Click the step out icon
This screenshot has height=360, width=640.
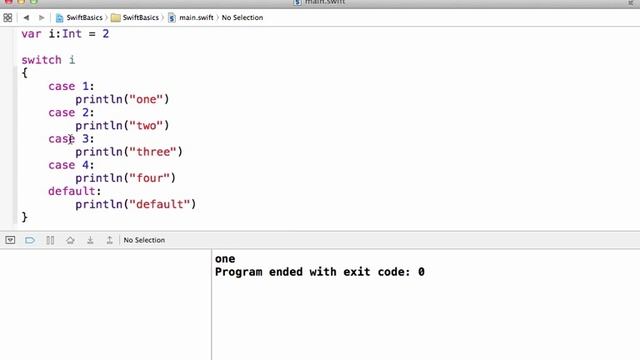click(x=109, y=240)
